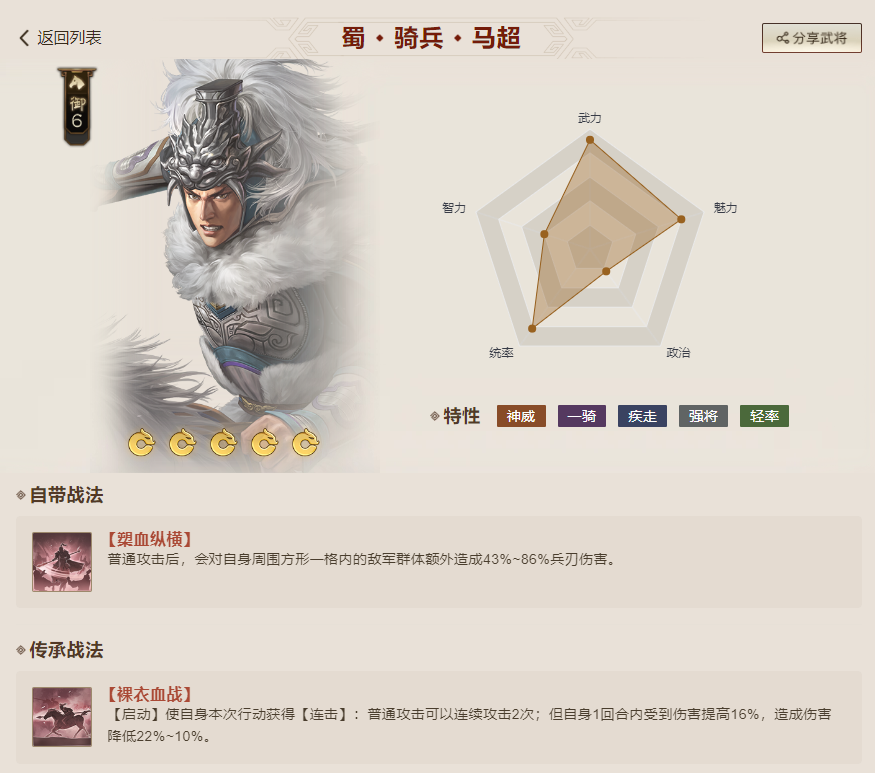The image size is (875, 773).
Task: Click the 魅力 point on radar chart
Action: point(681,219)
